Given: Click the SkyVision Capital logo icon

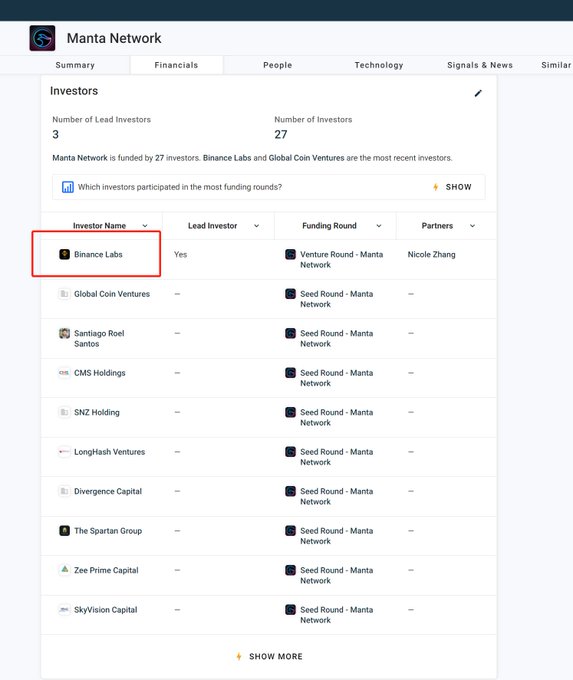Looking at the screenshot, I should [x=64, y=609].
